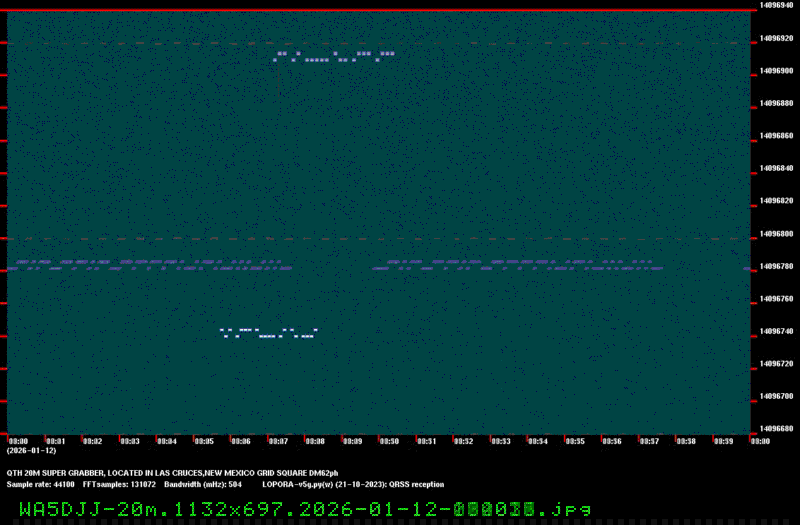Select the 'Sample rate: 44100' text
Image resolution: width=800 pixels, height=525 pixels.
click(x=40, y=485)
